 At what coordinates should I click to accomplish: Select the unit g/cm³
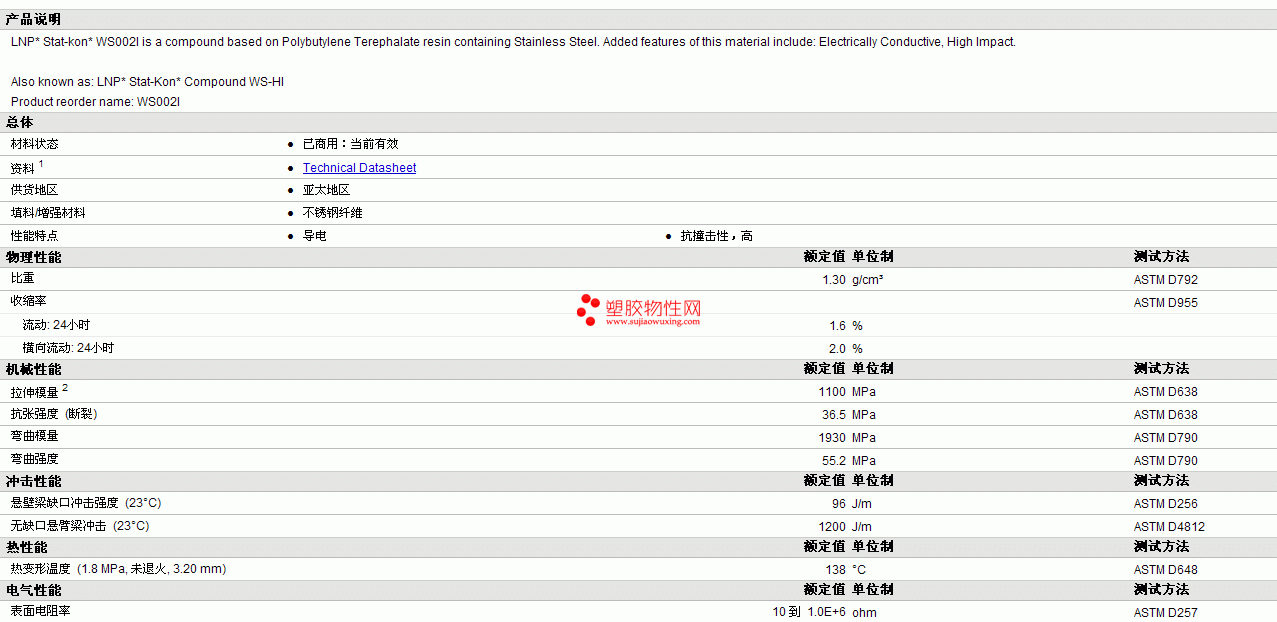pyautogui.click(x=868, y=280)
